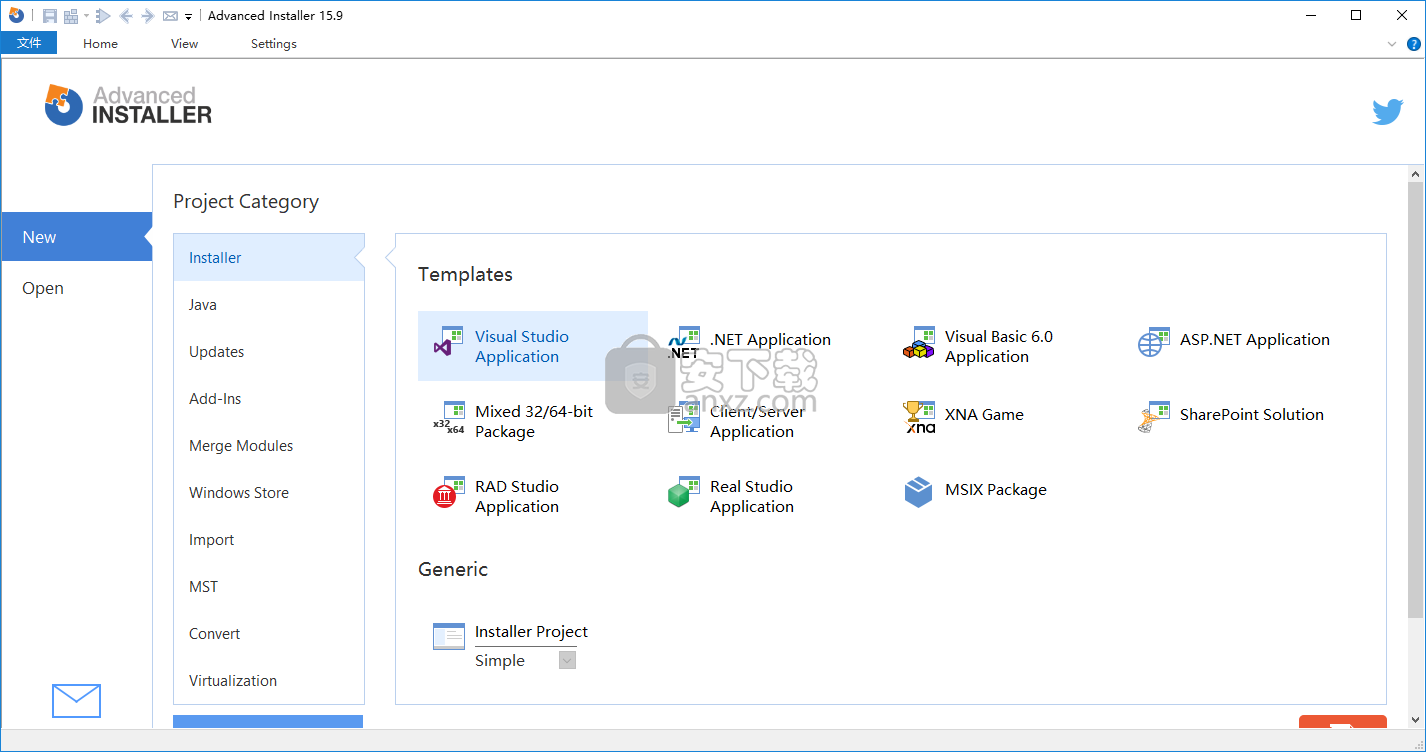Screen dimensions: 1426x752
Task: Click the Templates section heading
Action: [465, 274]
